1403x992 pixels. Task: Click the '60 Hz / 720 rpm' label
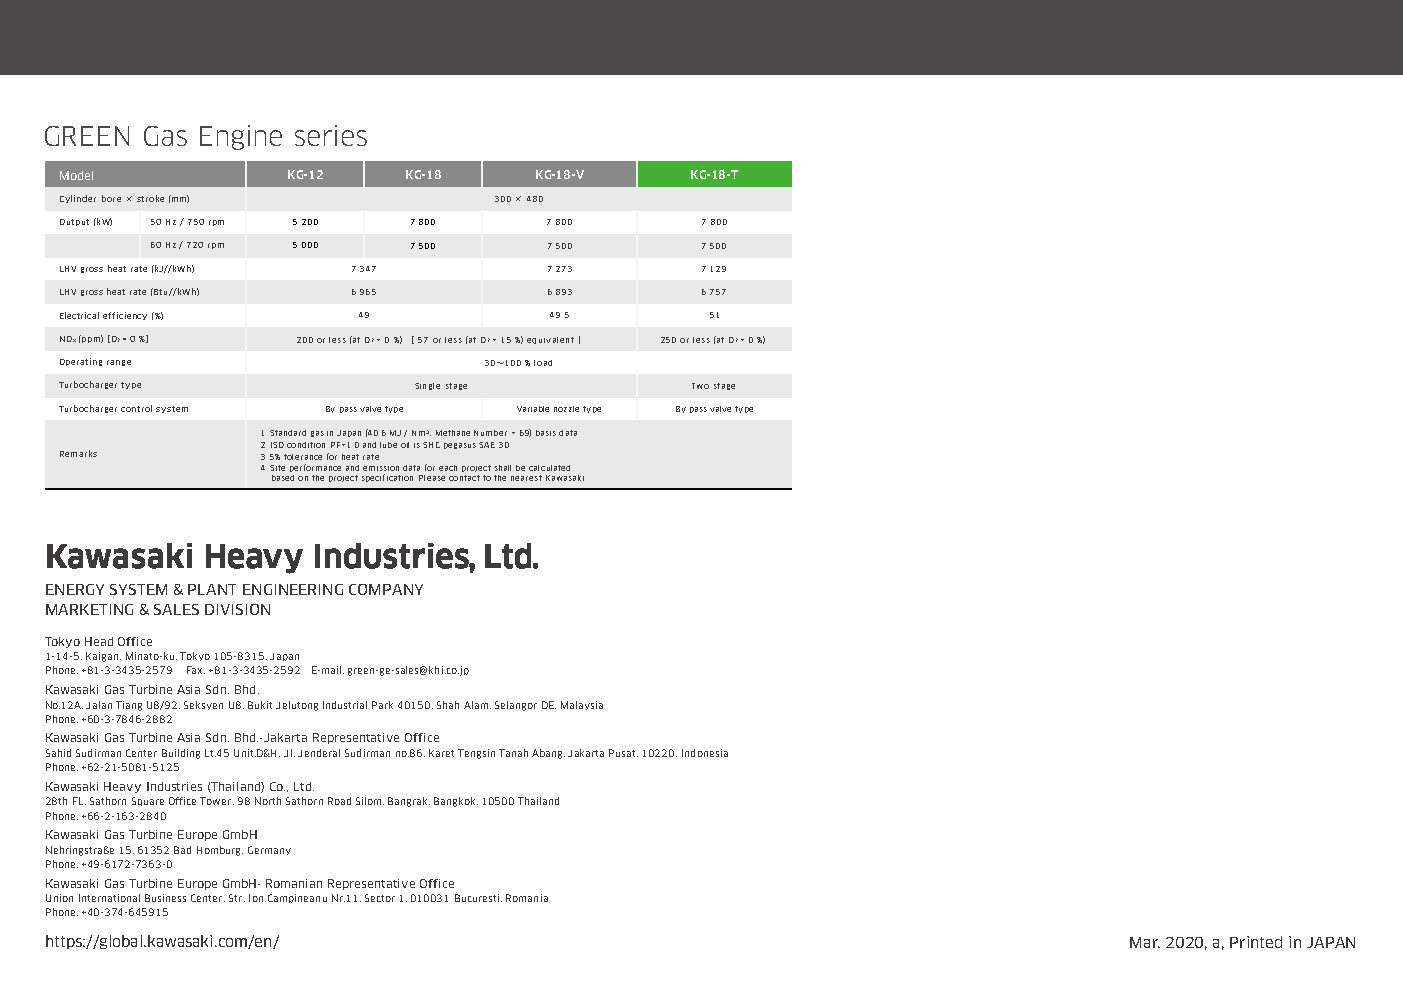[187, 245]
